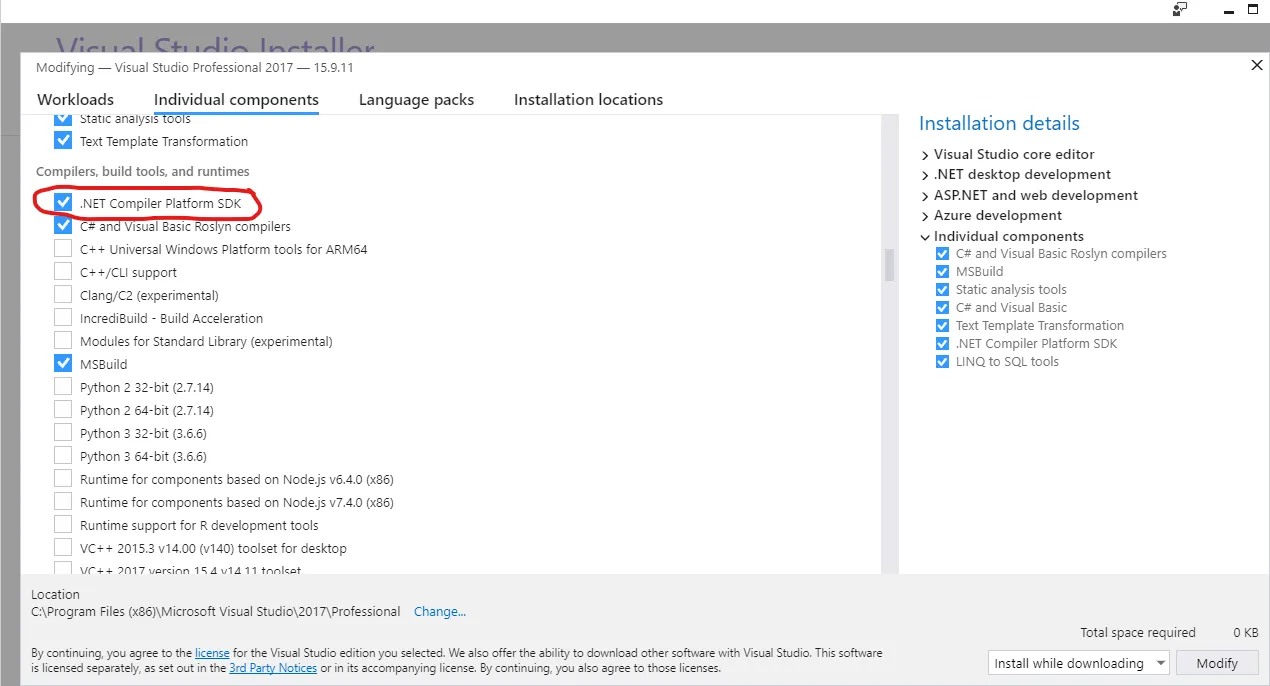The image size is (1270, 686).
Task: Click the Total space required 0 KB value
Action: [1246, 633]
